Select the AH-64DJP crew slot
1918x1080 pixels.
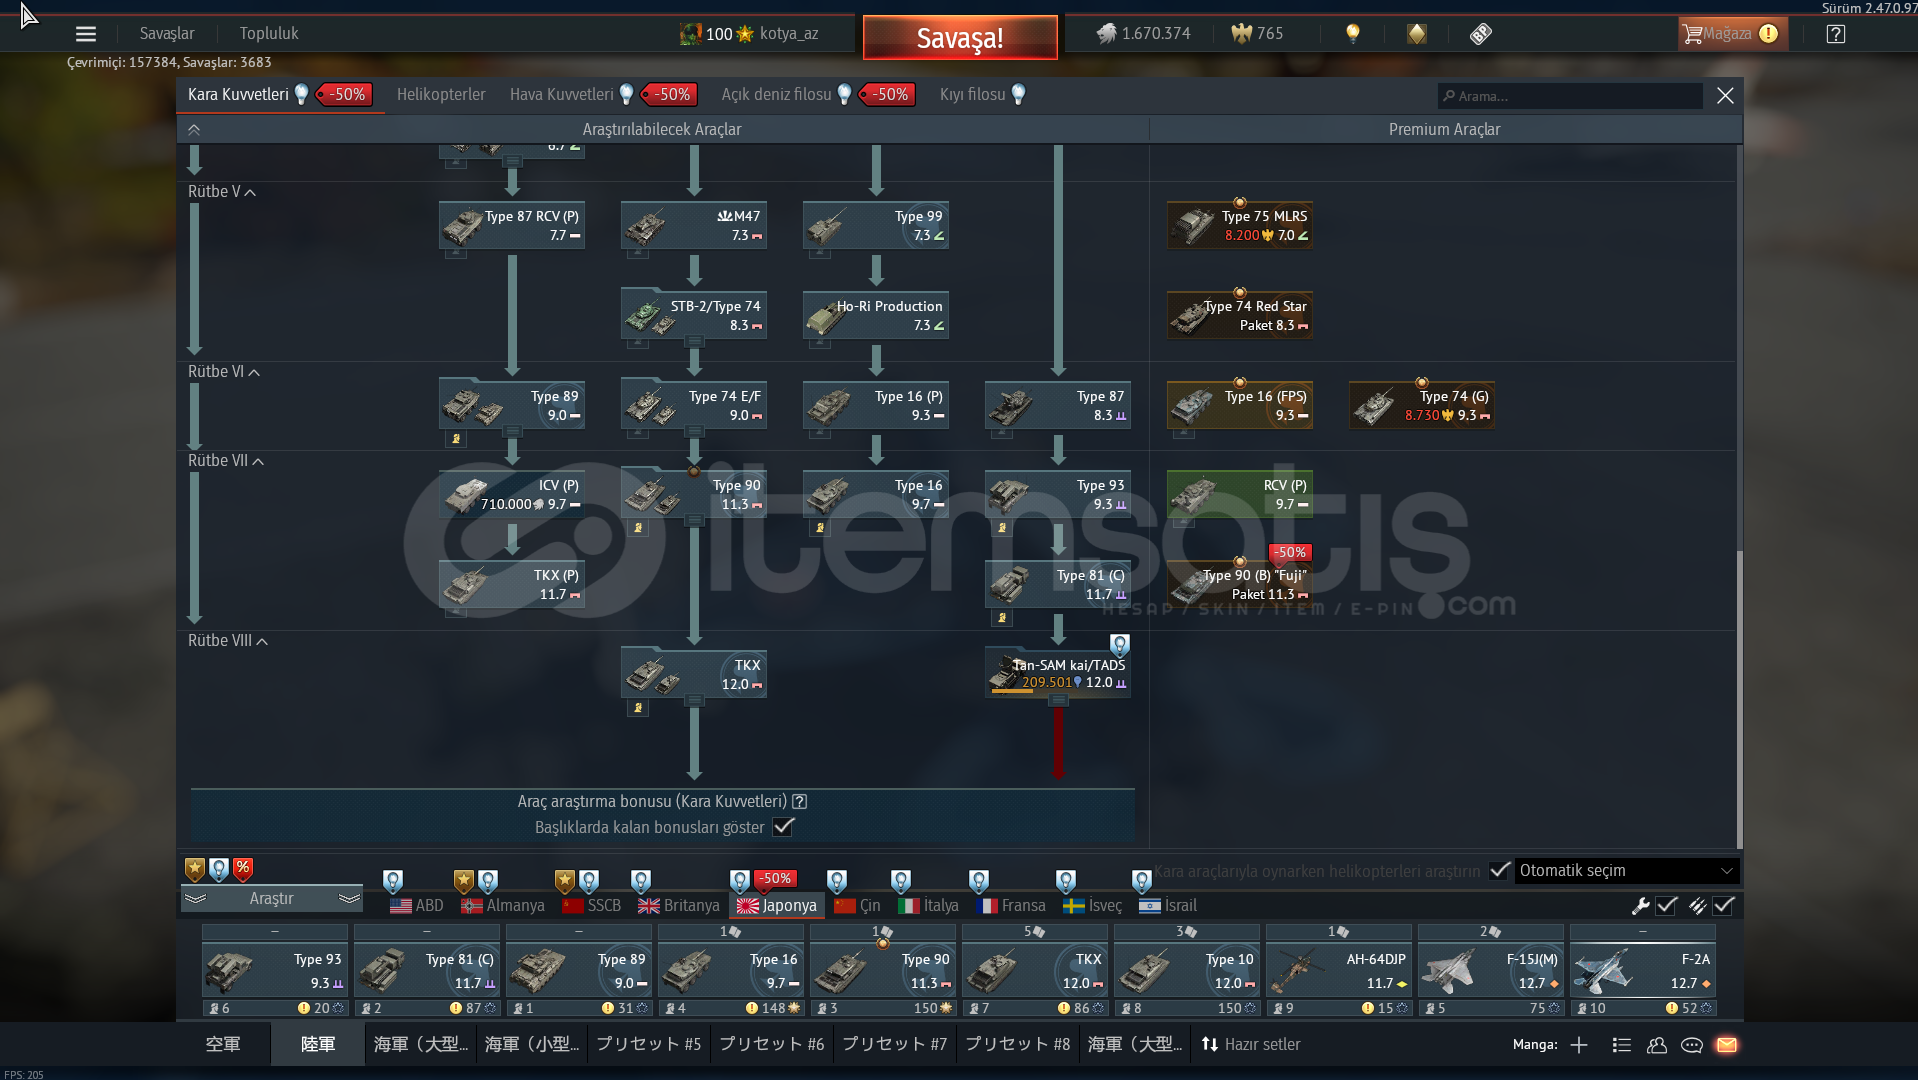click(1339, 971)
